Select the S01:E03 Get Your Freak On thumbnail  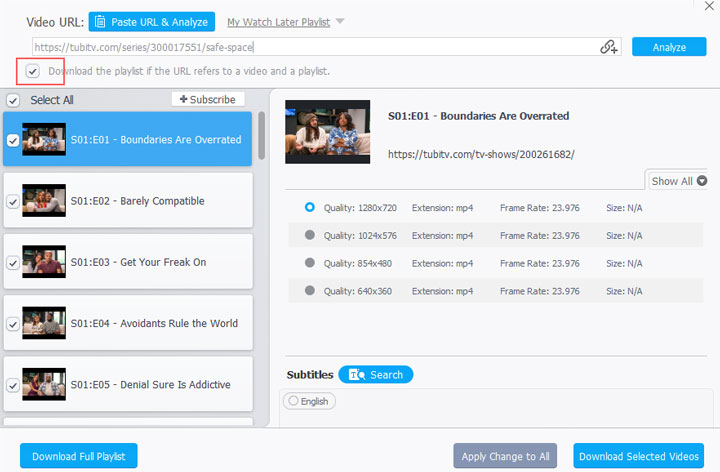tap(44, 262)
